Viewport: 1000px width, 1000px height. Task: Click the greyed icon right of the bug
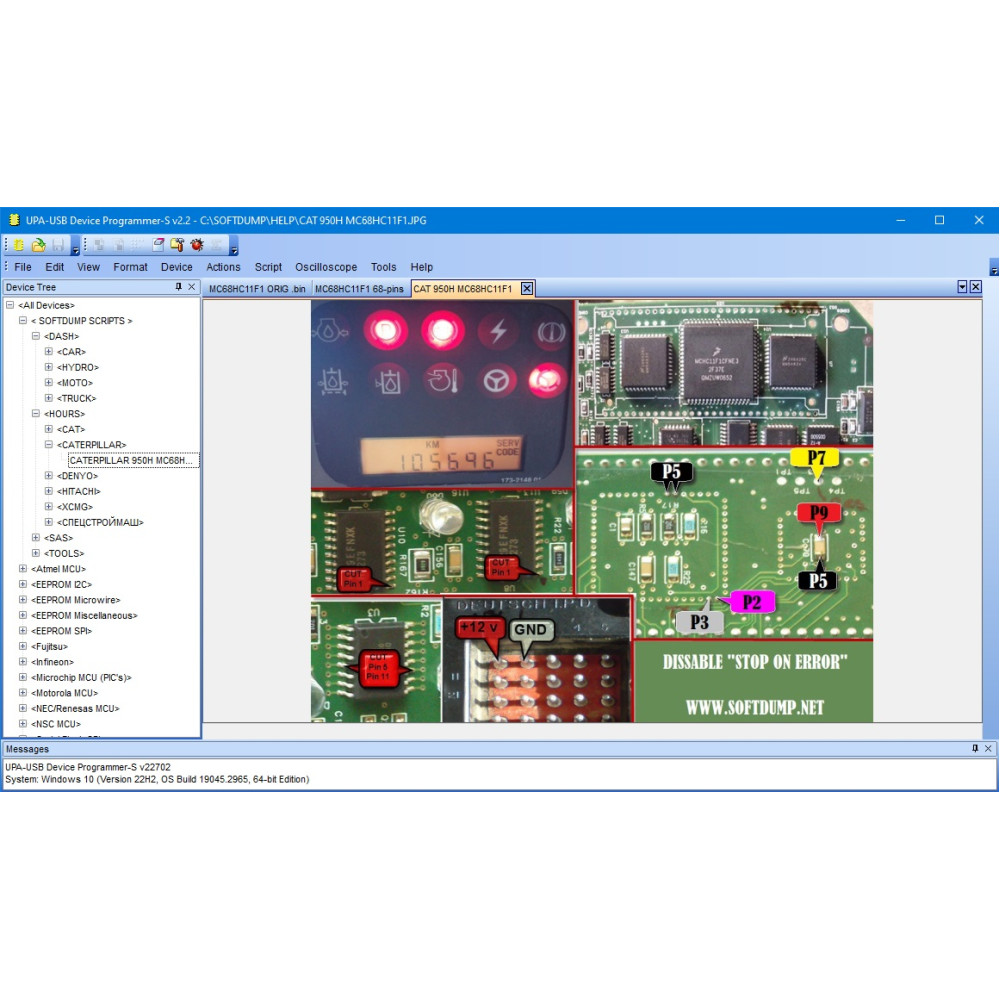click(x=217, y=245)
